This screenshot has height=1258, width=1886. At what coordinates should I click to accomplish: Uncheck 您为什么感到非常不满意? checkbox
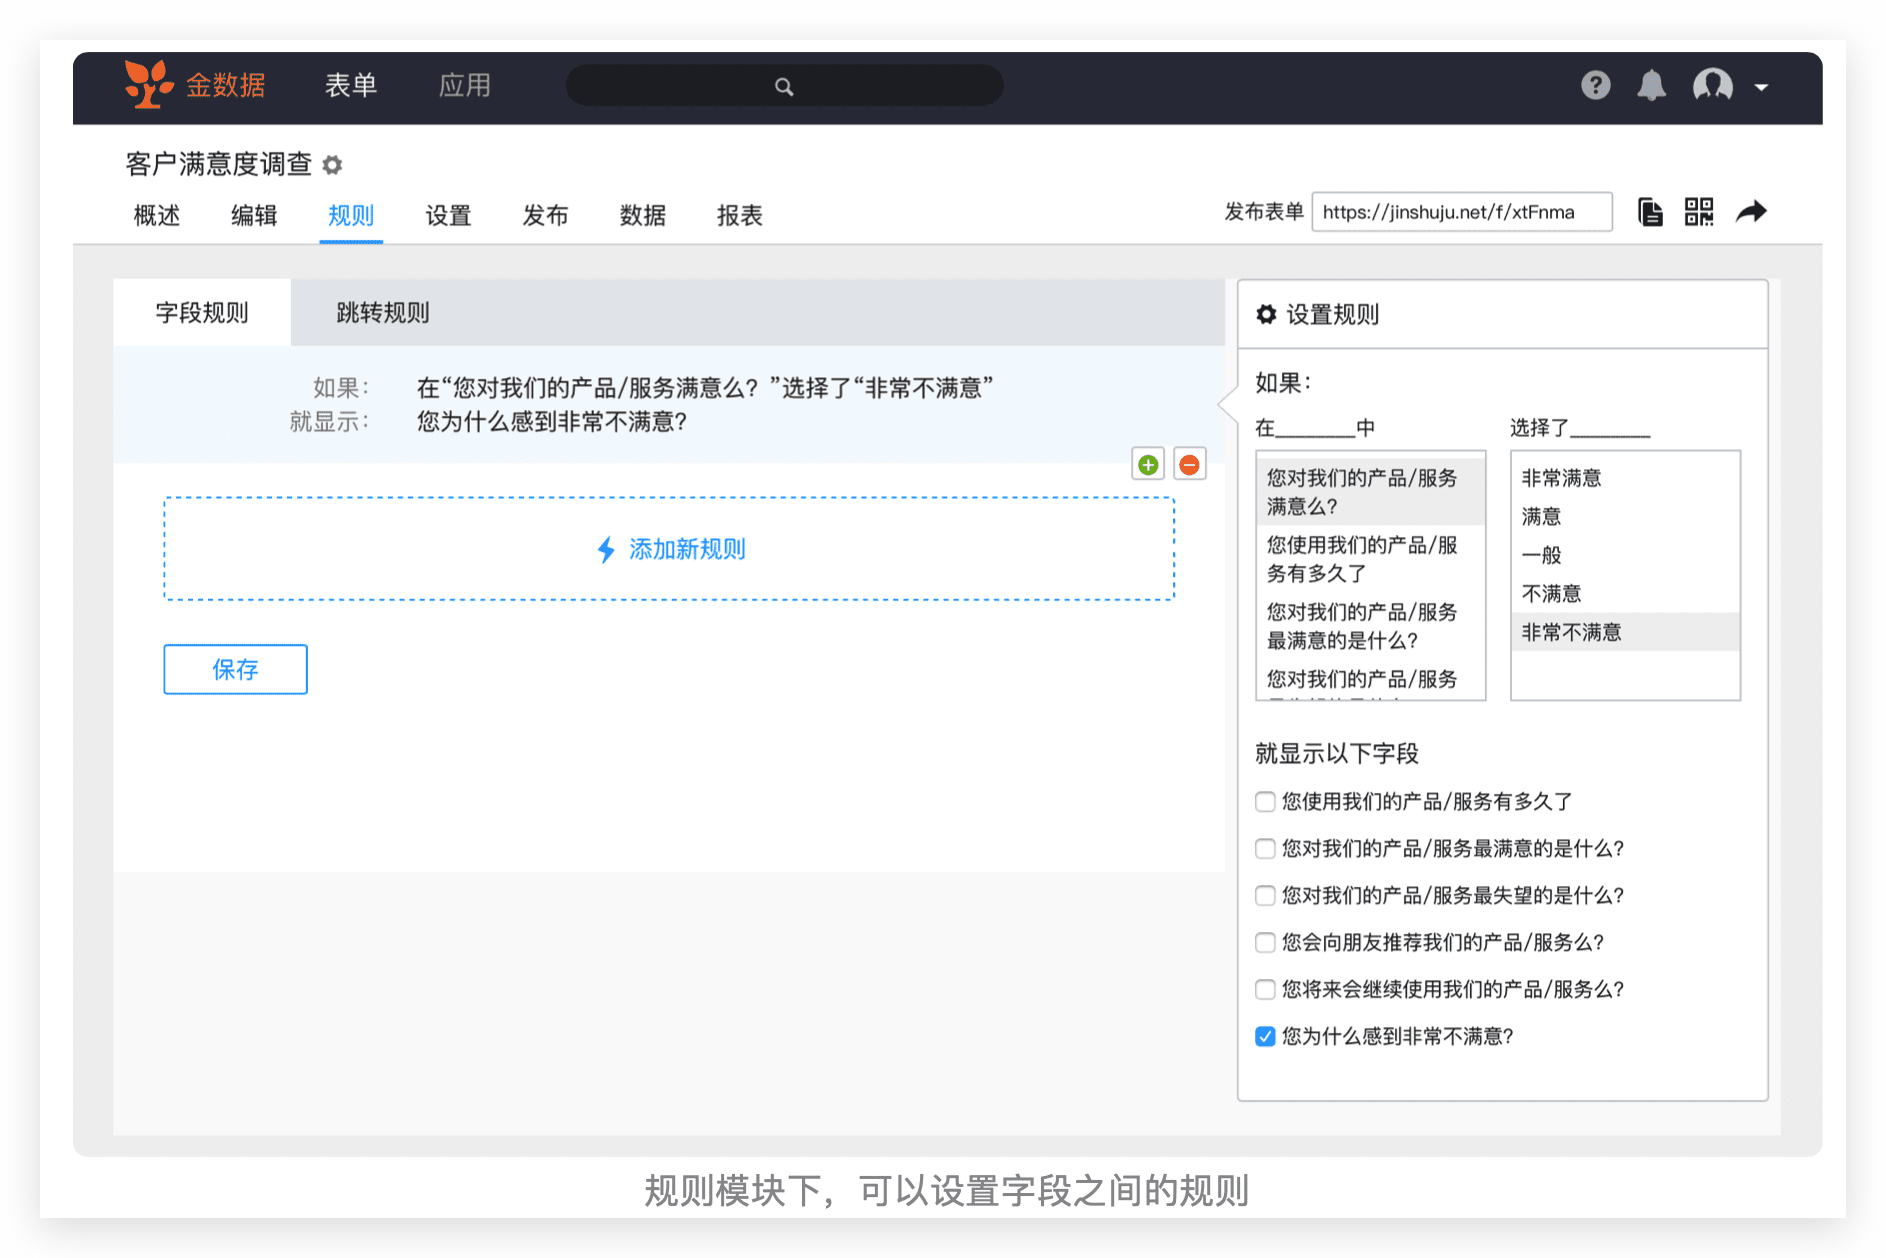1265,1037
